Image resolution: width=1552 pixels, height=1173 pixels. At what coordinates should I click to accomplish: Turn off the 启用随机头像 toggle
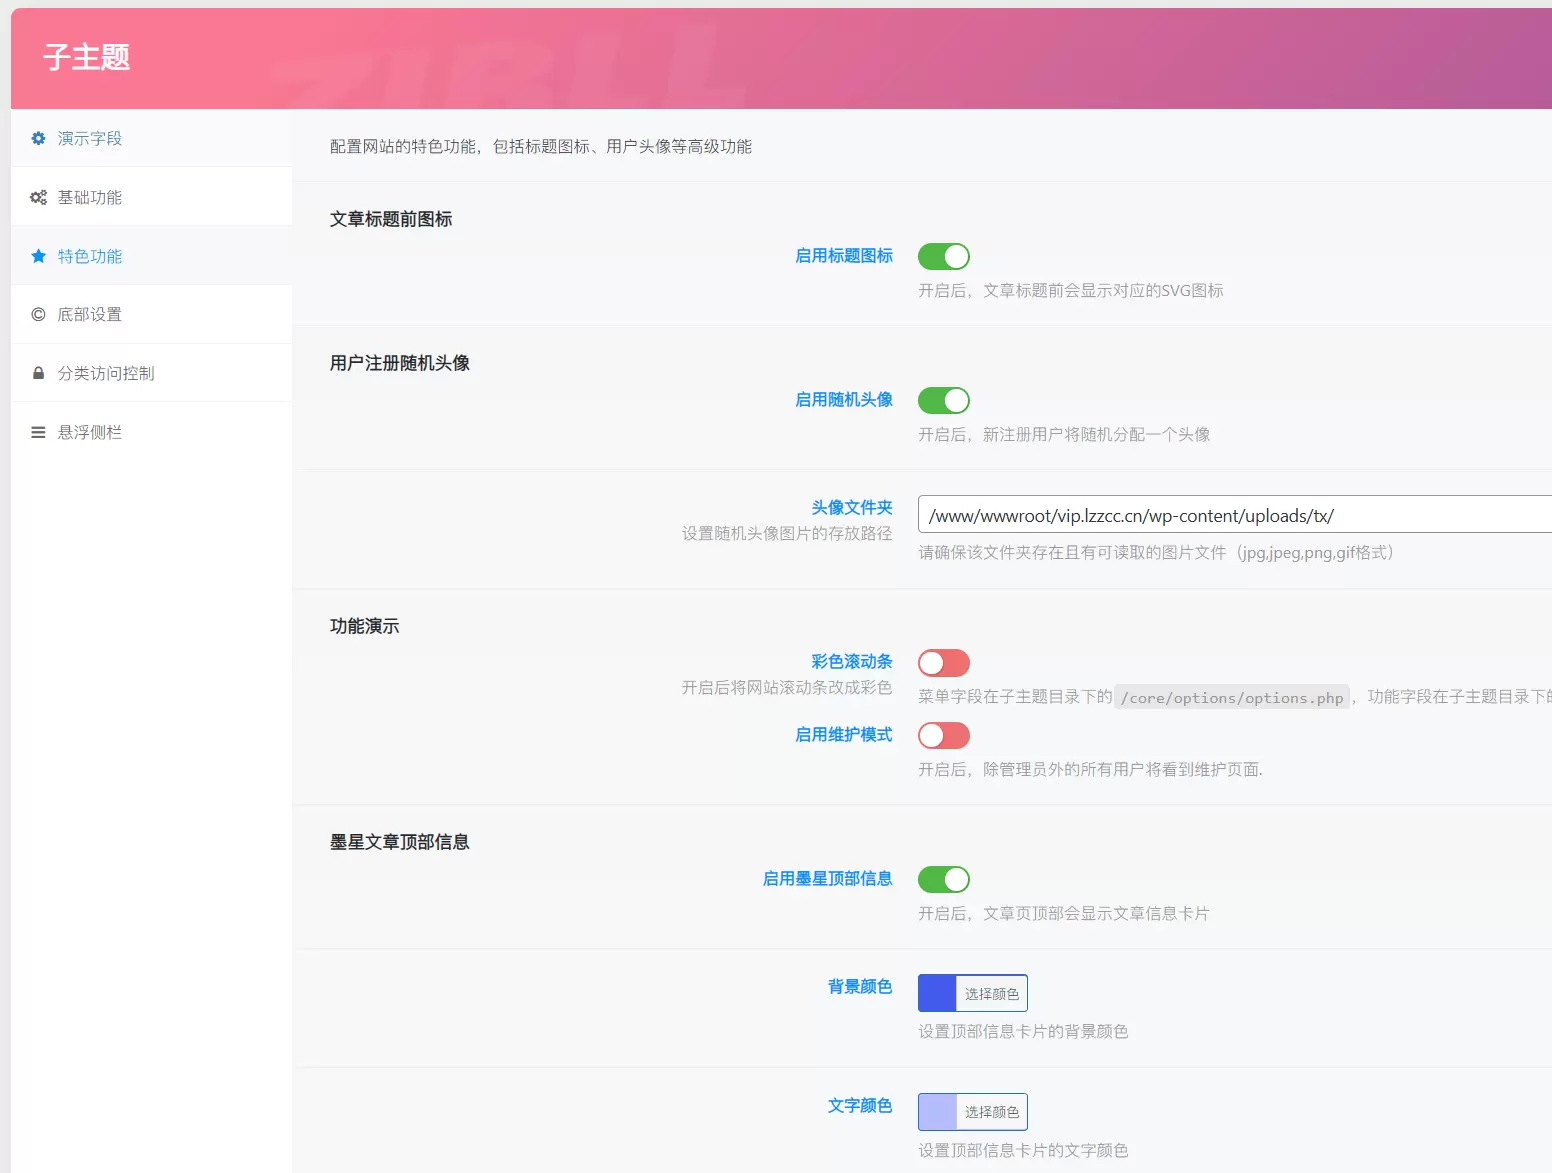point(944,401)
